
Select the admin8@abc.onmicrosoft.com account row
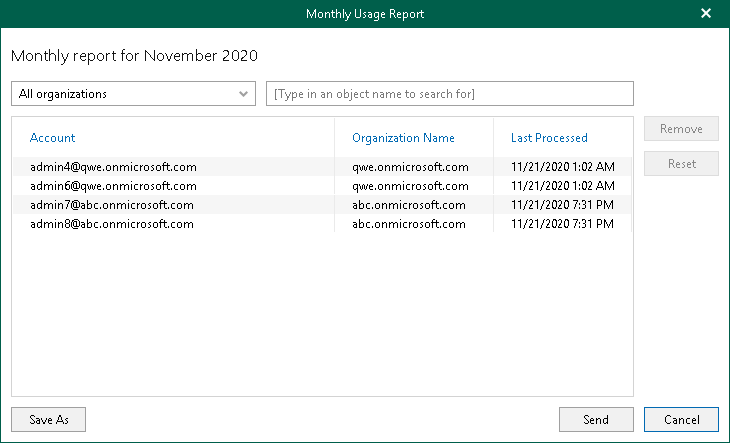click(x=112, y=224)
